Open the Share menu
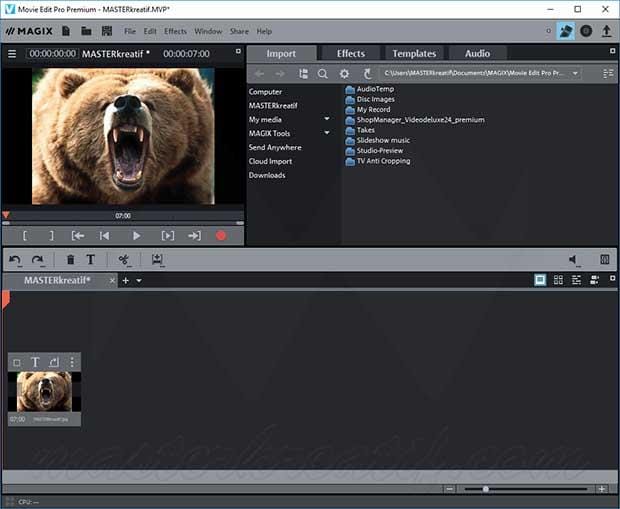 tap(239, 31)
